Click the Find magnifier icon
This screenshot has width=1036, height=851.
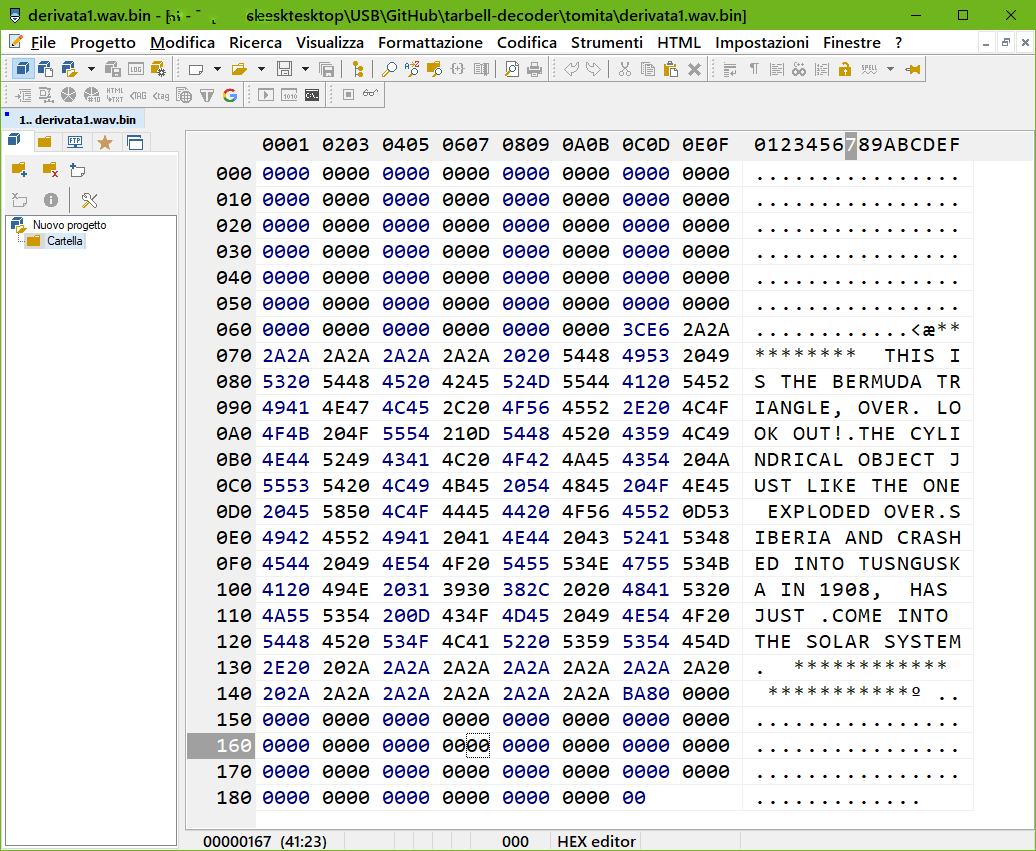click(x=389, y=69)
